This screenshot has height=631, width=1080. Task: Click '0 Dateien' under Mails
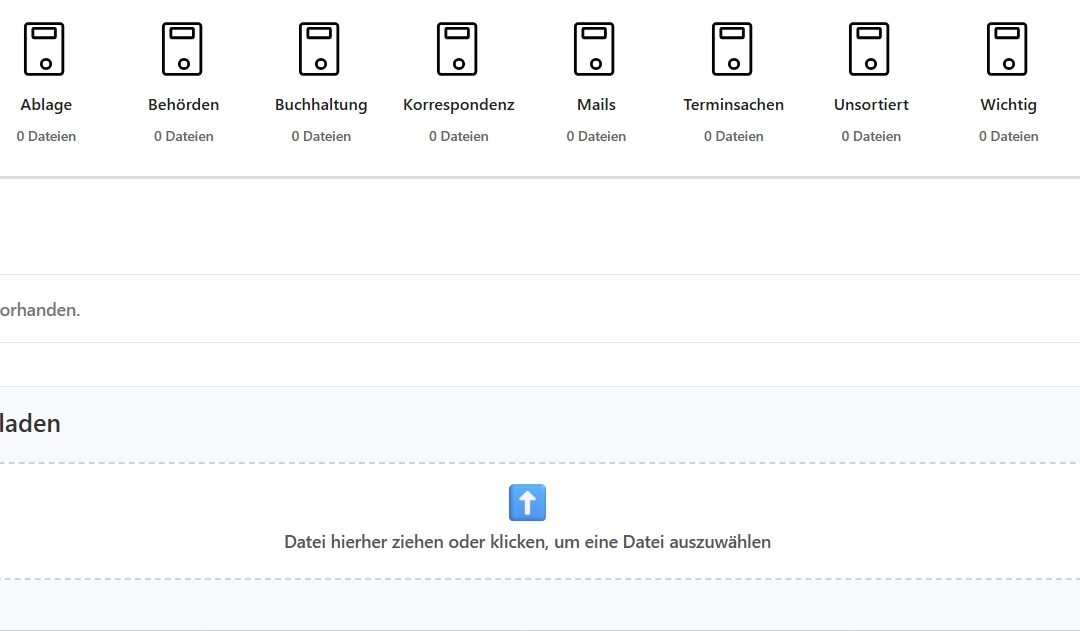pyautogui.click(x=596, y=136)
